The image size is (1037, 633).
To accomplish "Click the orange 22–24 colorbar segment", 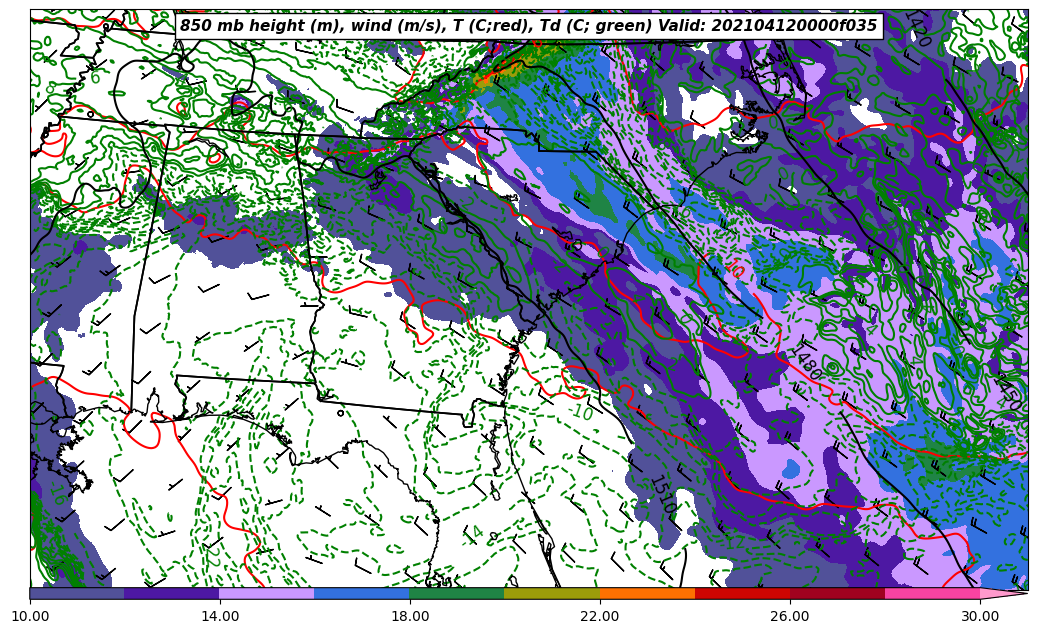I will point(646,593).
